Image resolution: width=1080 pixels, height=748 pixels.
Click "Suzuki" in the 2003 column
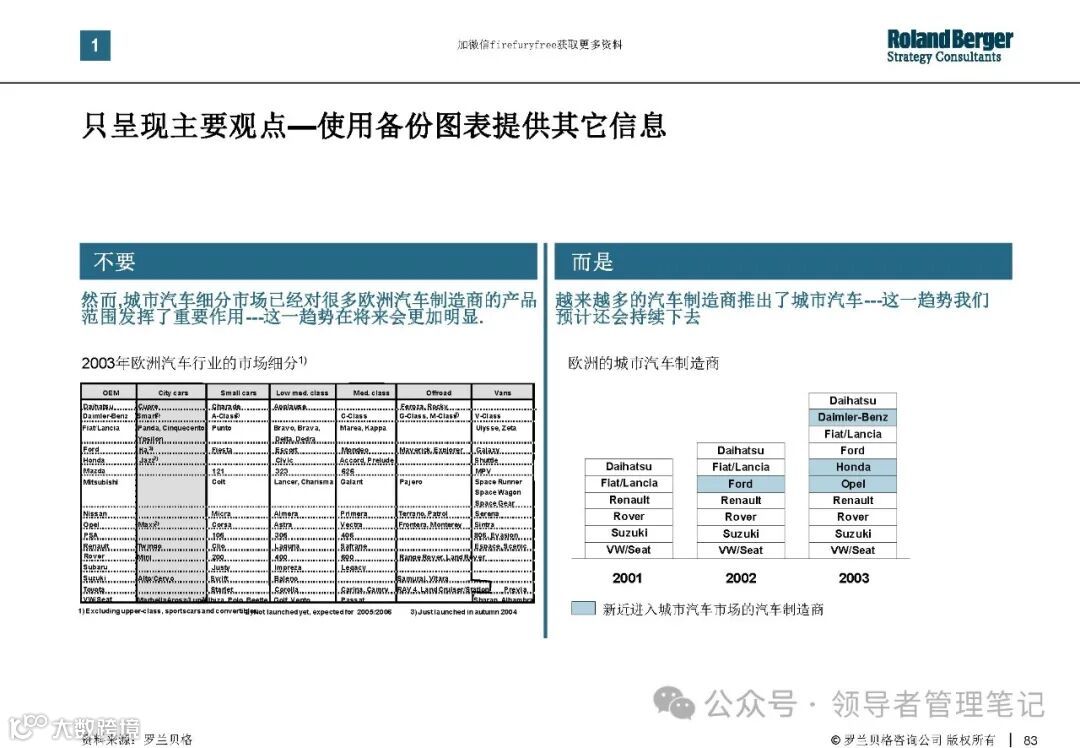tap(853, 534)
